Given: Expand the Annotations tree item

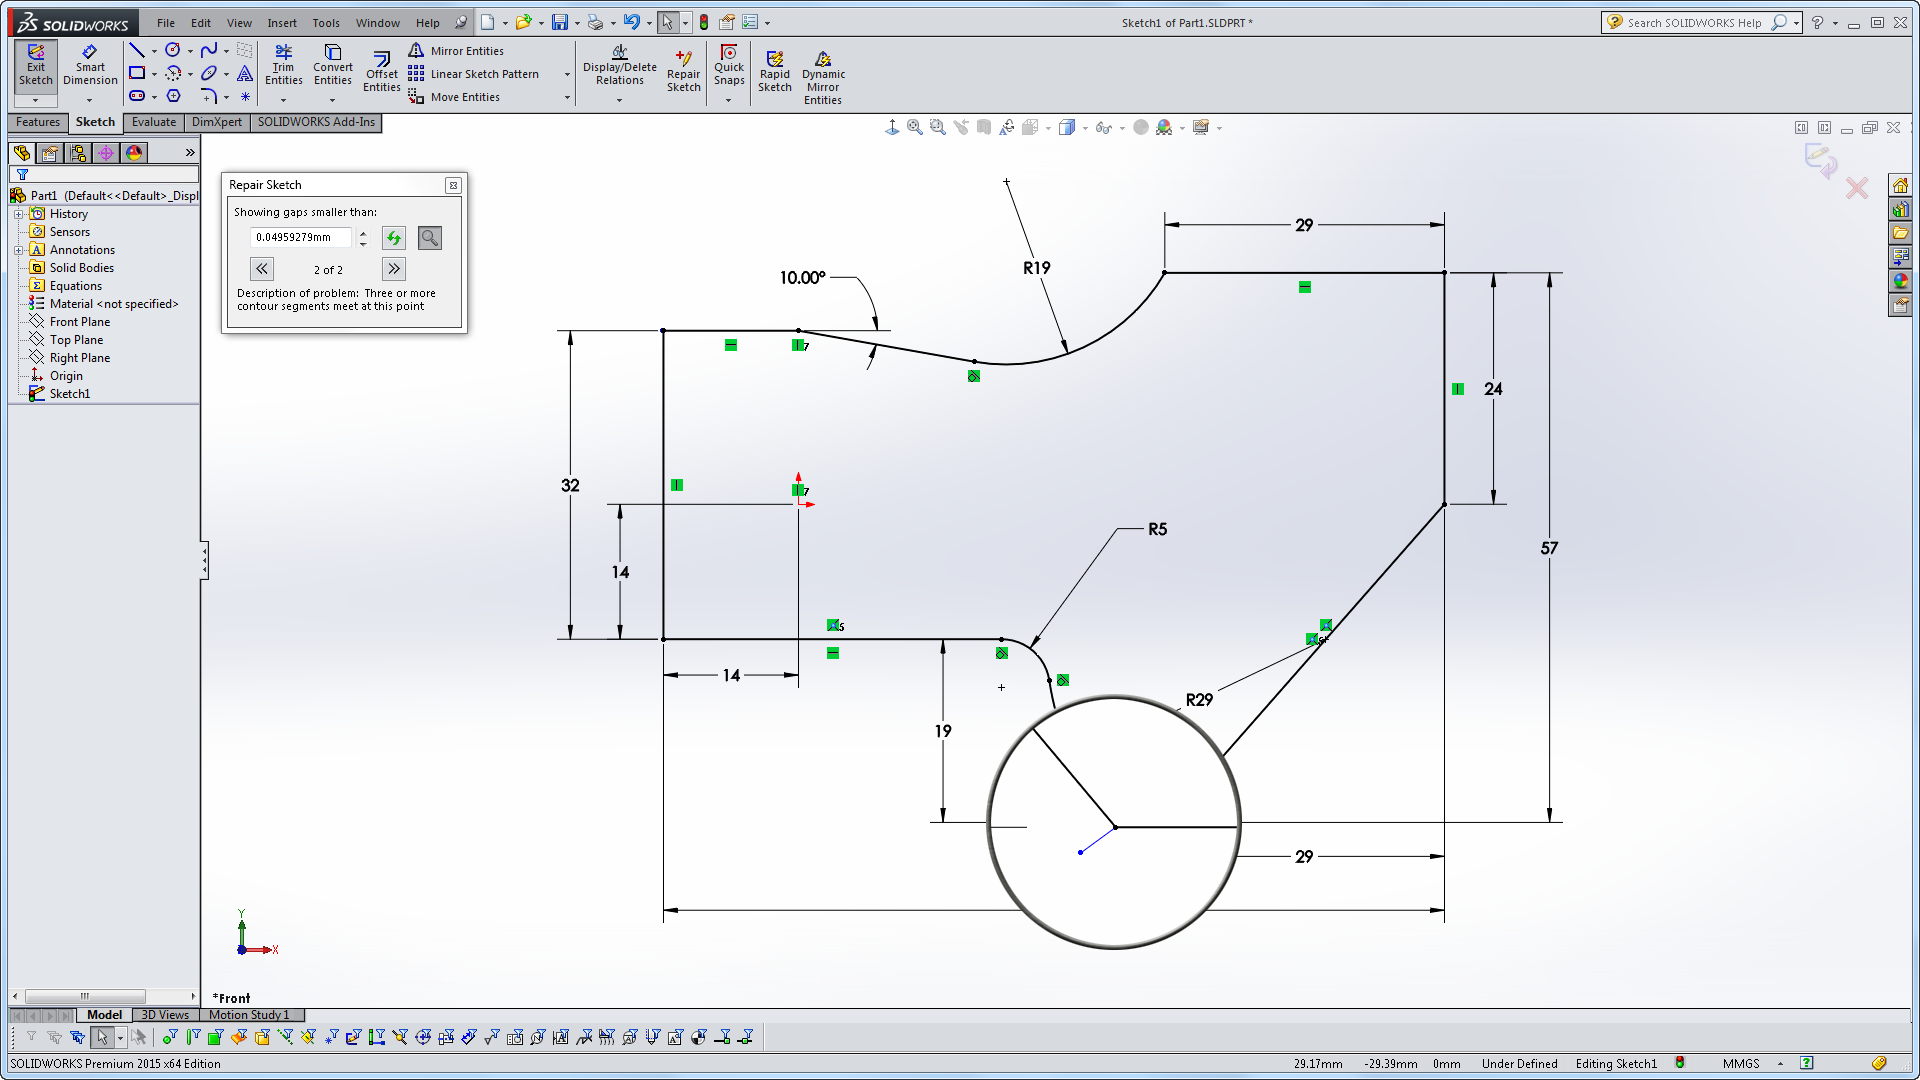Looking at the screenshot, I should pos(17,249).
